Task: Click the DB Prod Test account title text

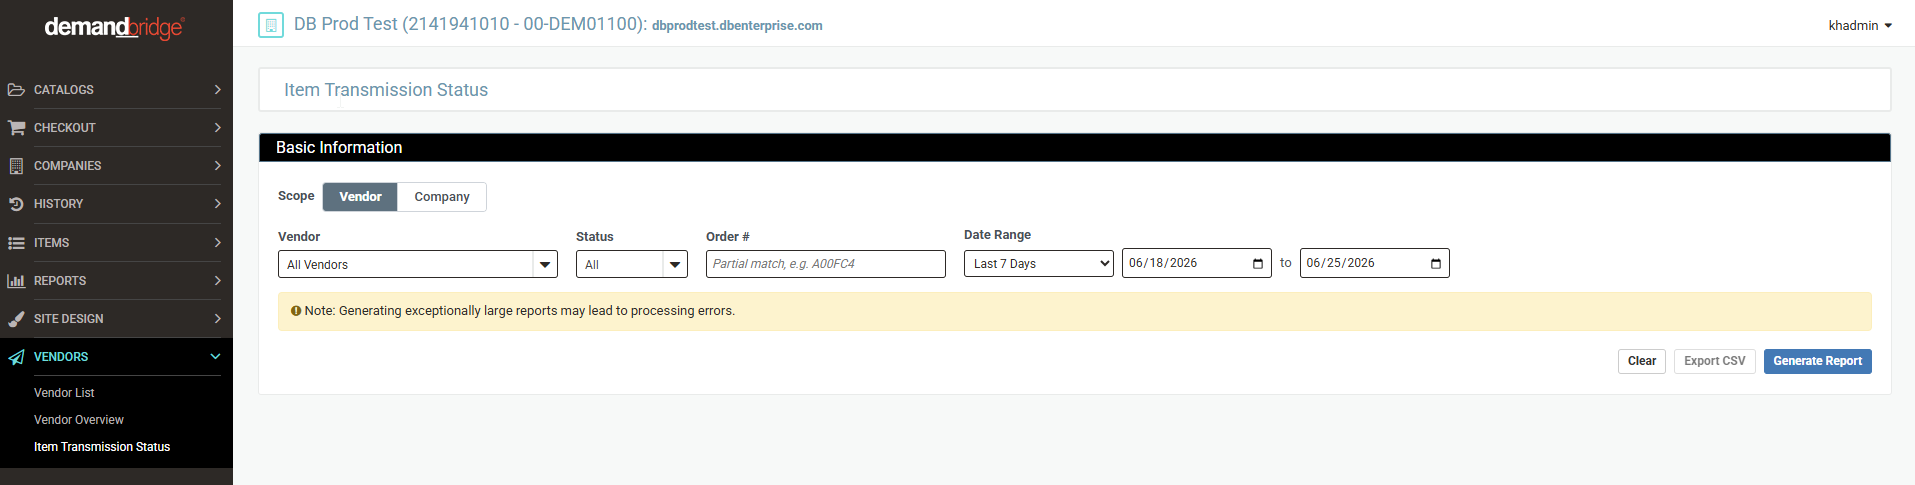Action: pos(470,24)
